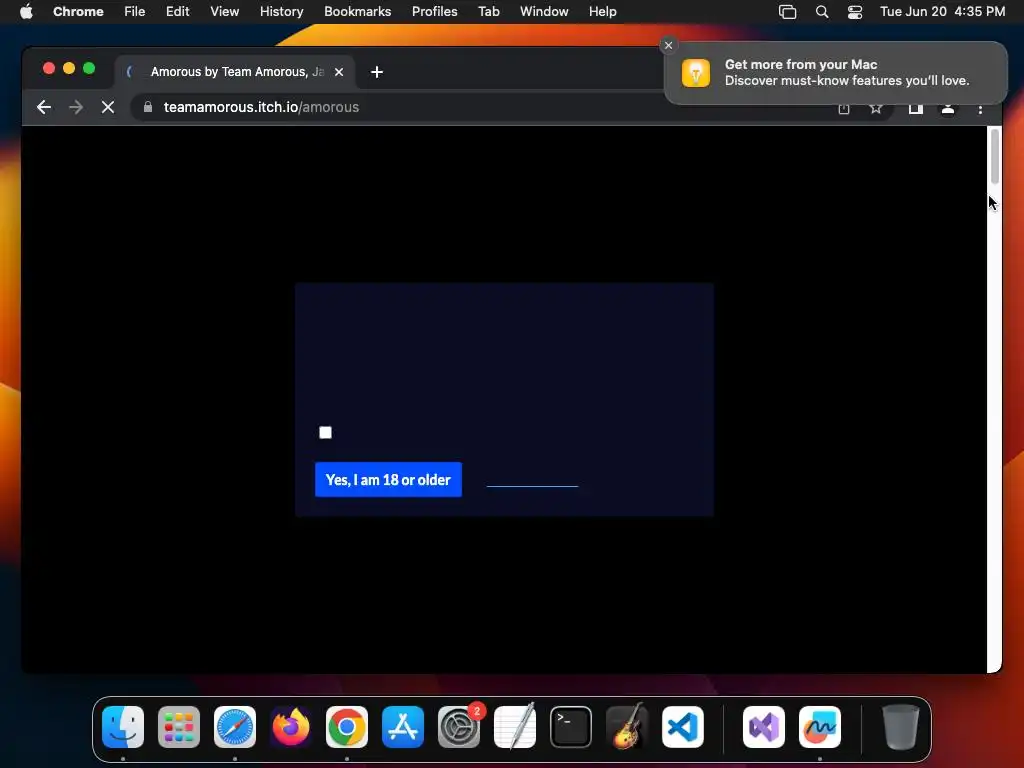The width and height of the screenshot is (1024, 768).
Task: Open the History menu
Action: [x=281, y=12]
